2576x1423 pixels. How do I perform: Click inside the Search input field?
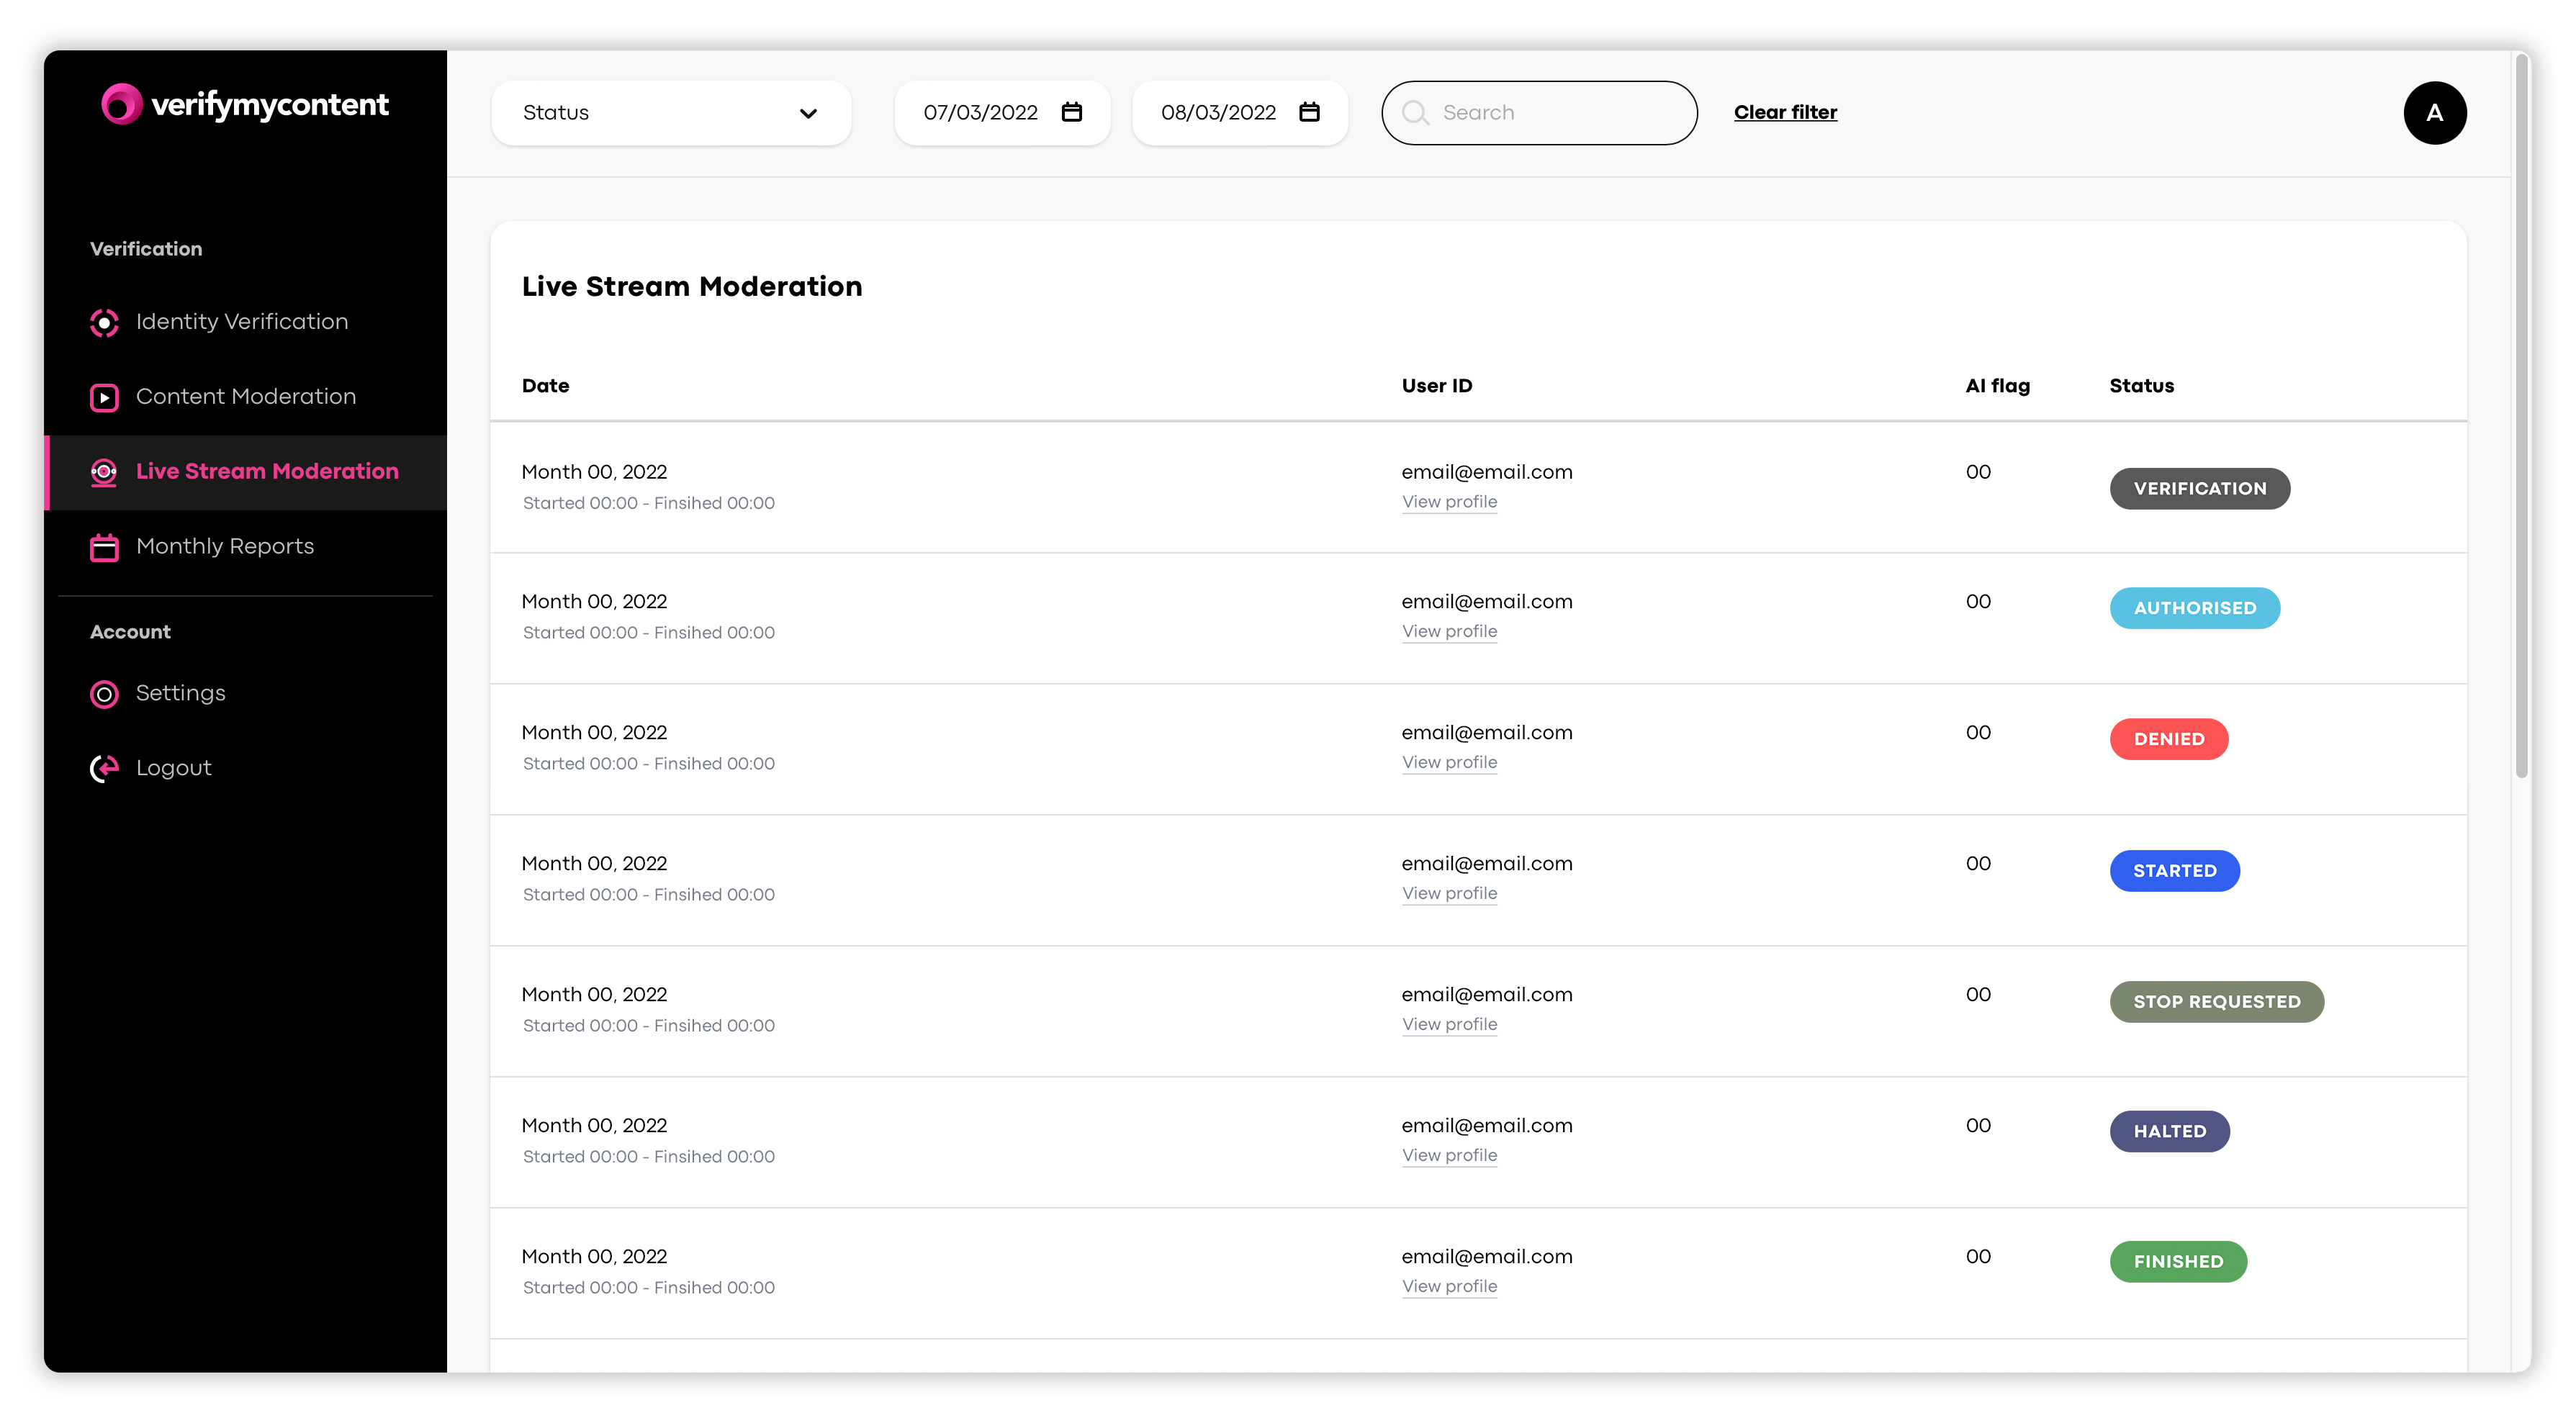pyautogui.click(x=1539, y=113)
